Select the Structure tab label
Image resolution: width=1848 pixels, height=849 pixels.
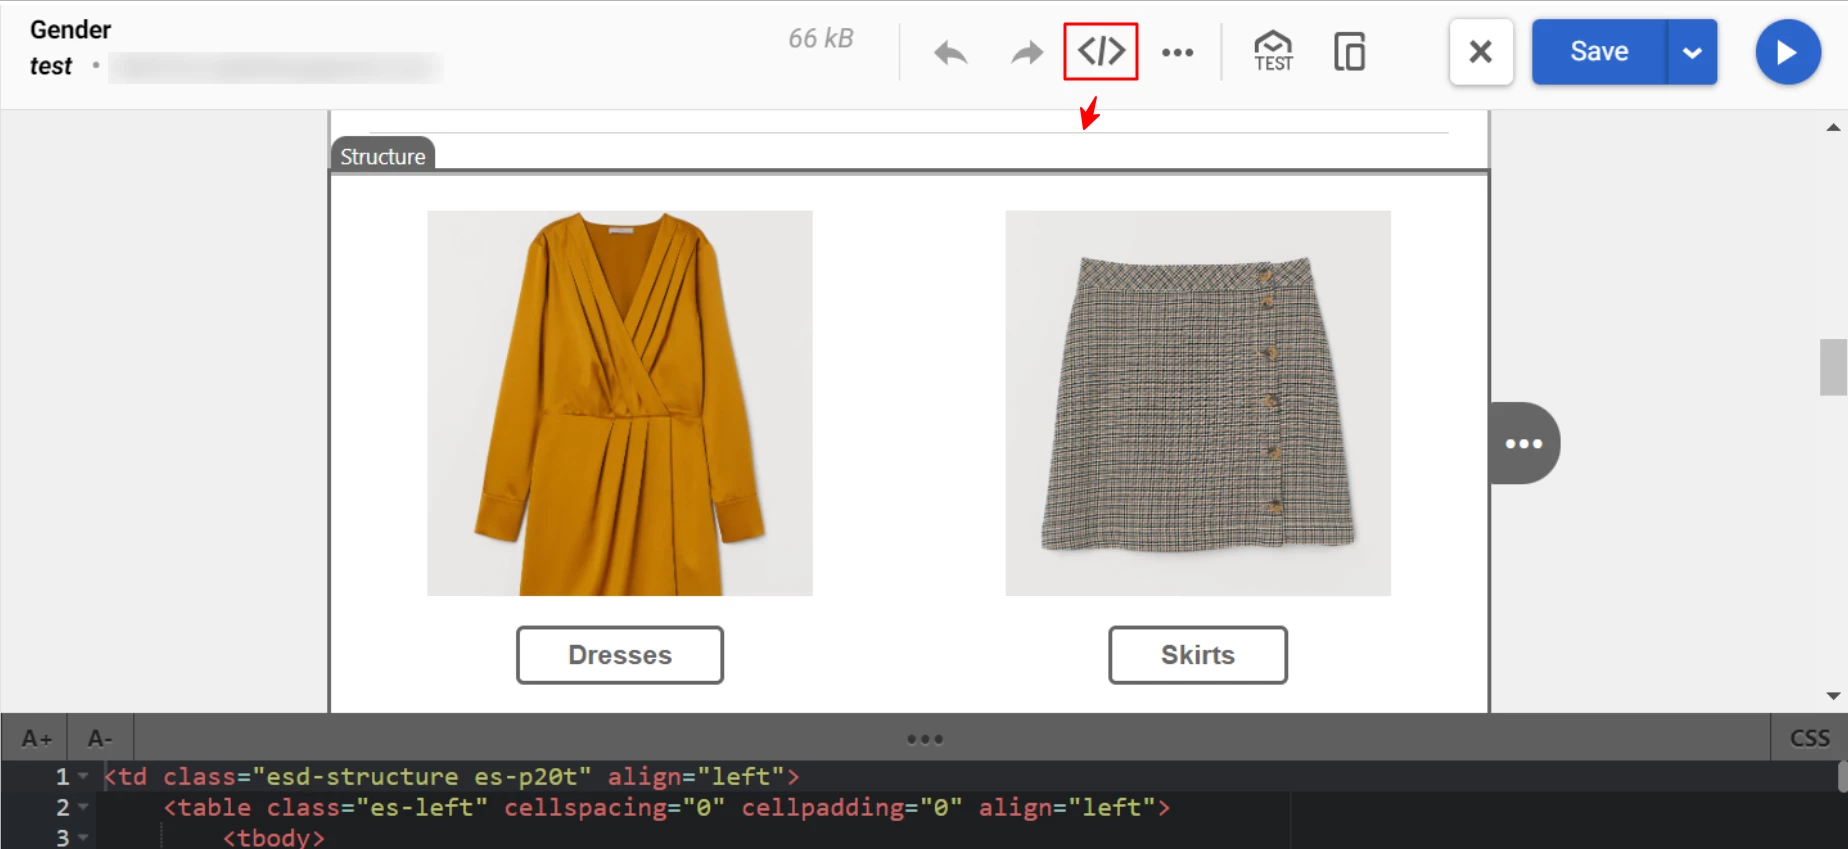point(382,156)
